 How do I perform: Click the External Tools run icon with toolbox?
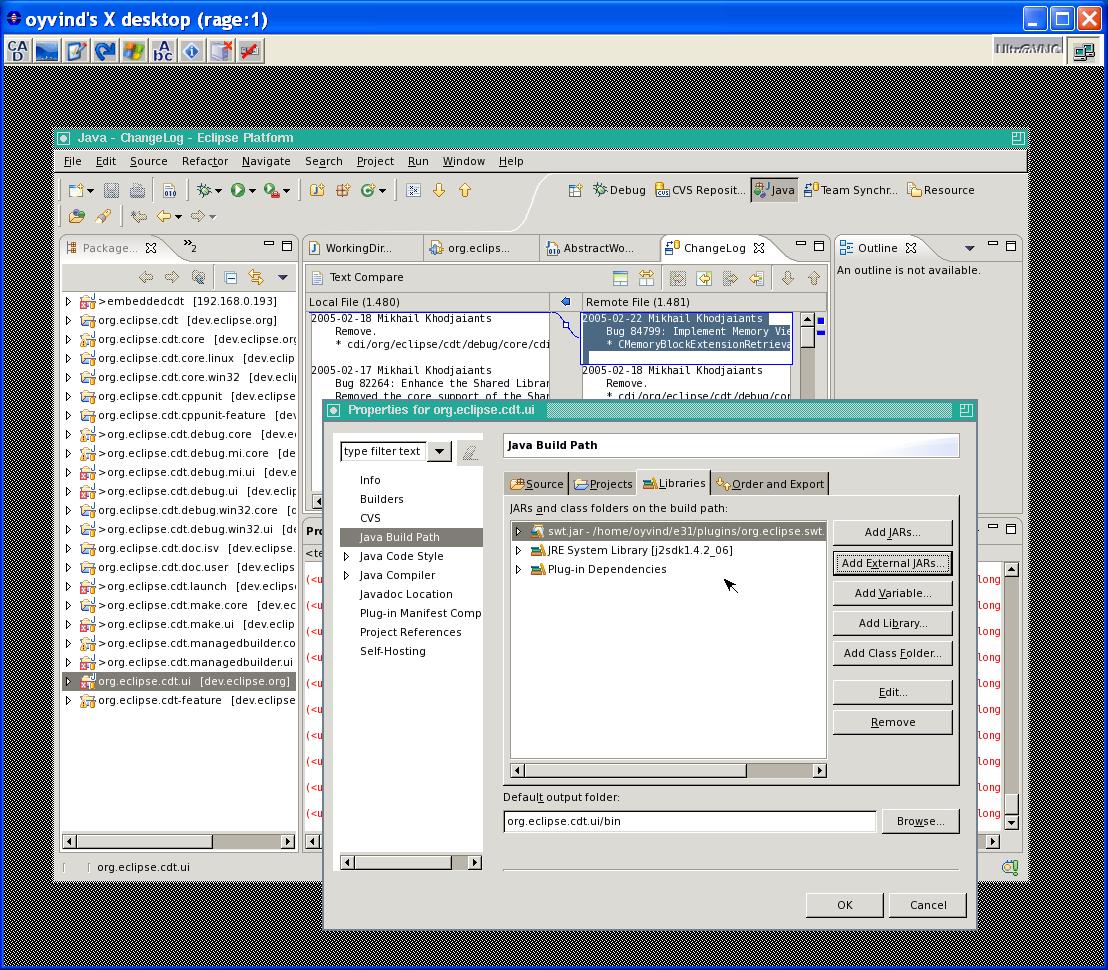271,190
